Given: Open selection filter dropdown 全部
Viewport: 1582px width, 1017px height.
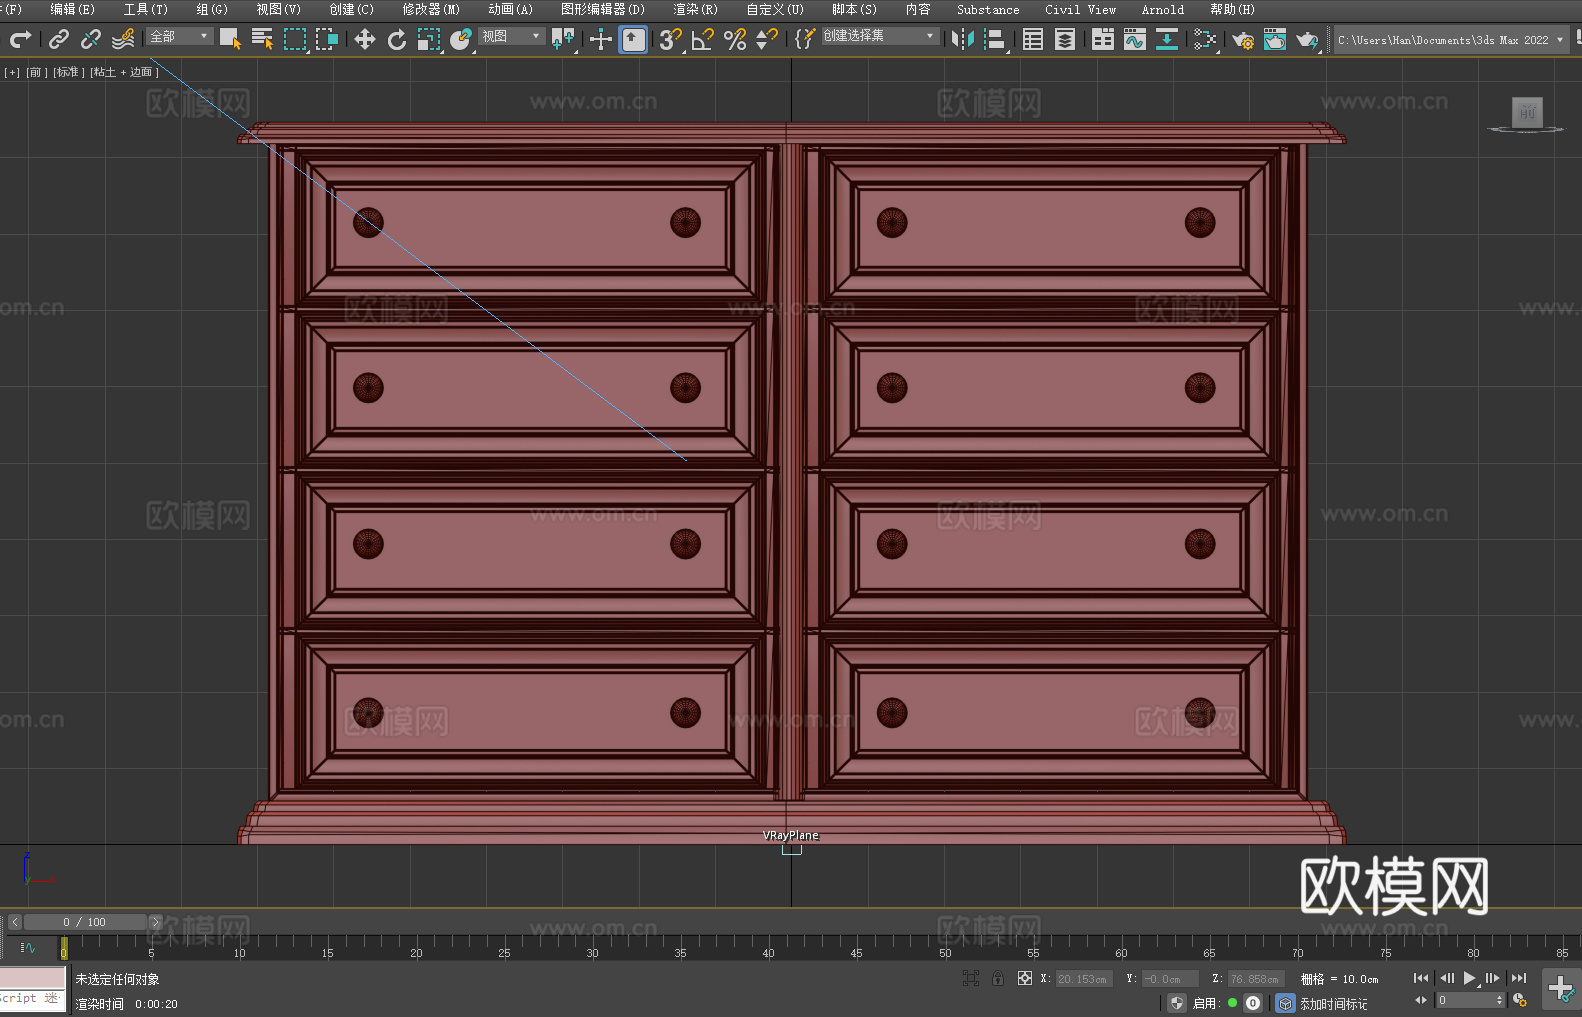Looking at the screenshot, I should pyautogui.click(x=179, y=36).
